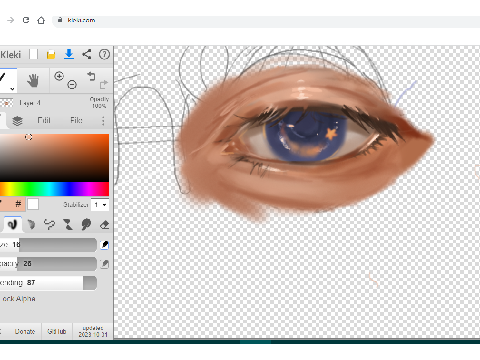Switch to the Edit tab
This screenshot has height=360, width=480.
[x=44, y=120]
